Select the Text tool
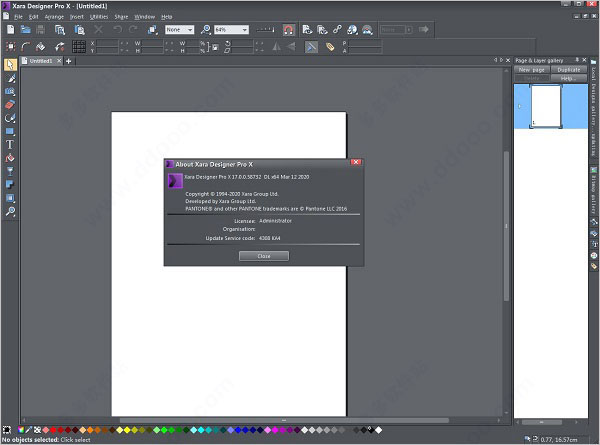This screenshot has width=600, height=445. coord(10,145)
